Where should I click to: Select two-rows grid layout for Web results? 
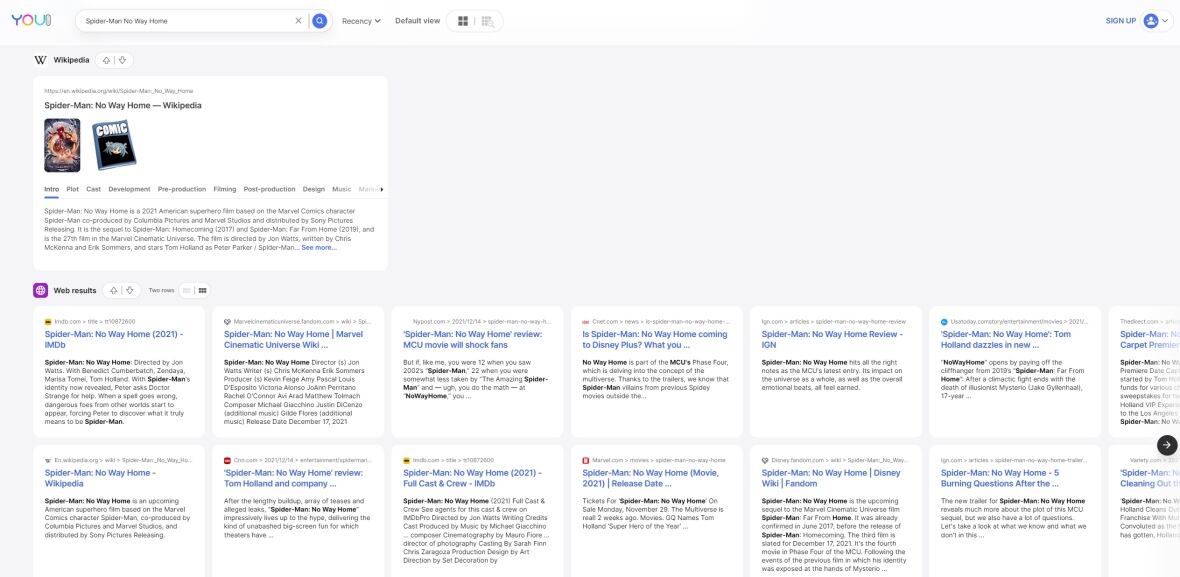click(203, 290)
